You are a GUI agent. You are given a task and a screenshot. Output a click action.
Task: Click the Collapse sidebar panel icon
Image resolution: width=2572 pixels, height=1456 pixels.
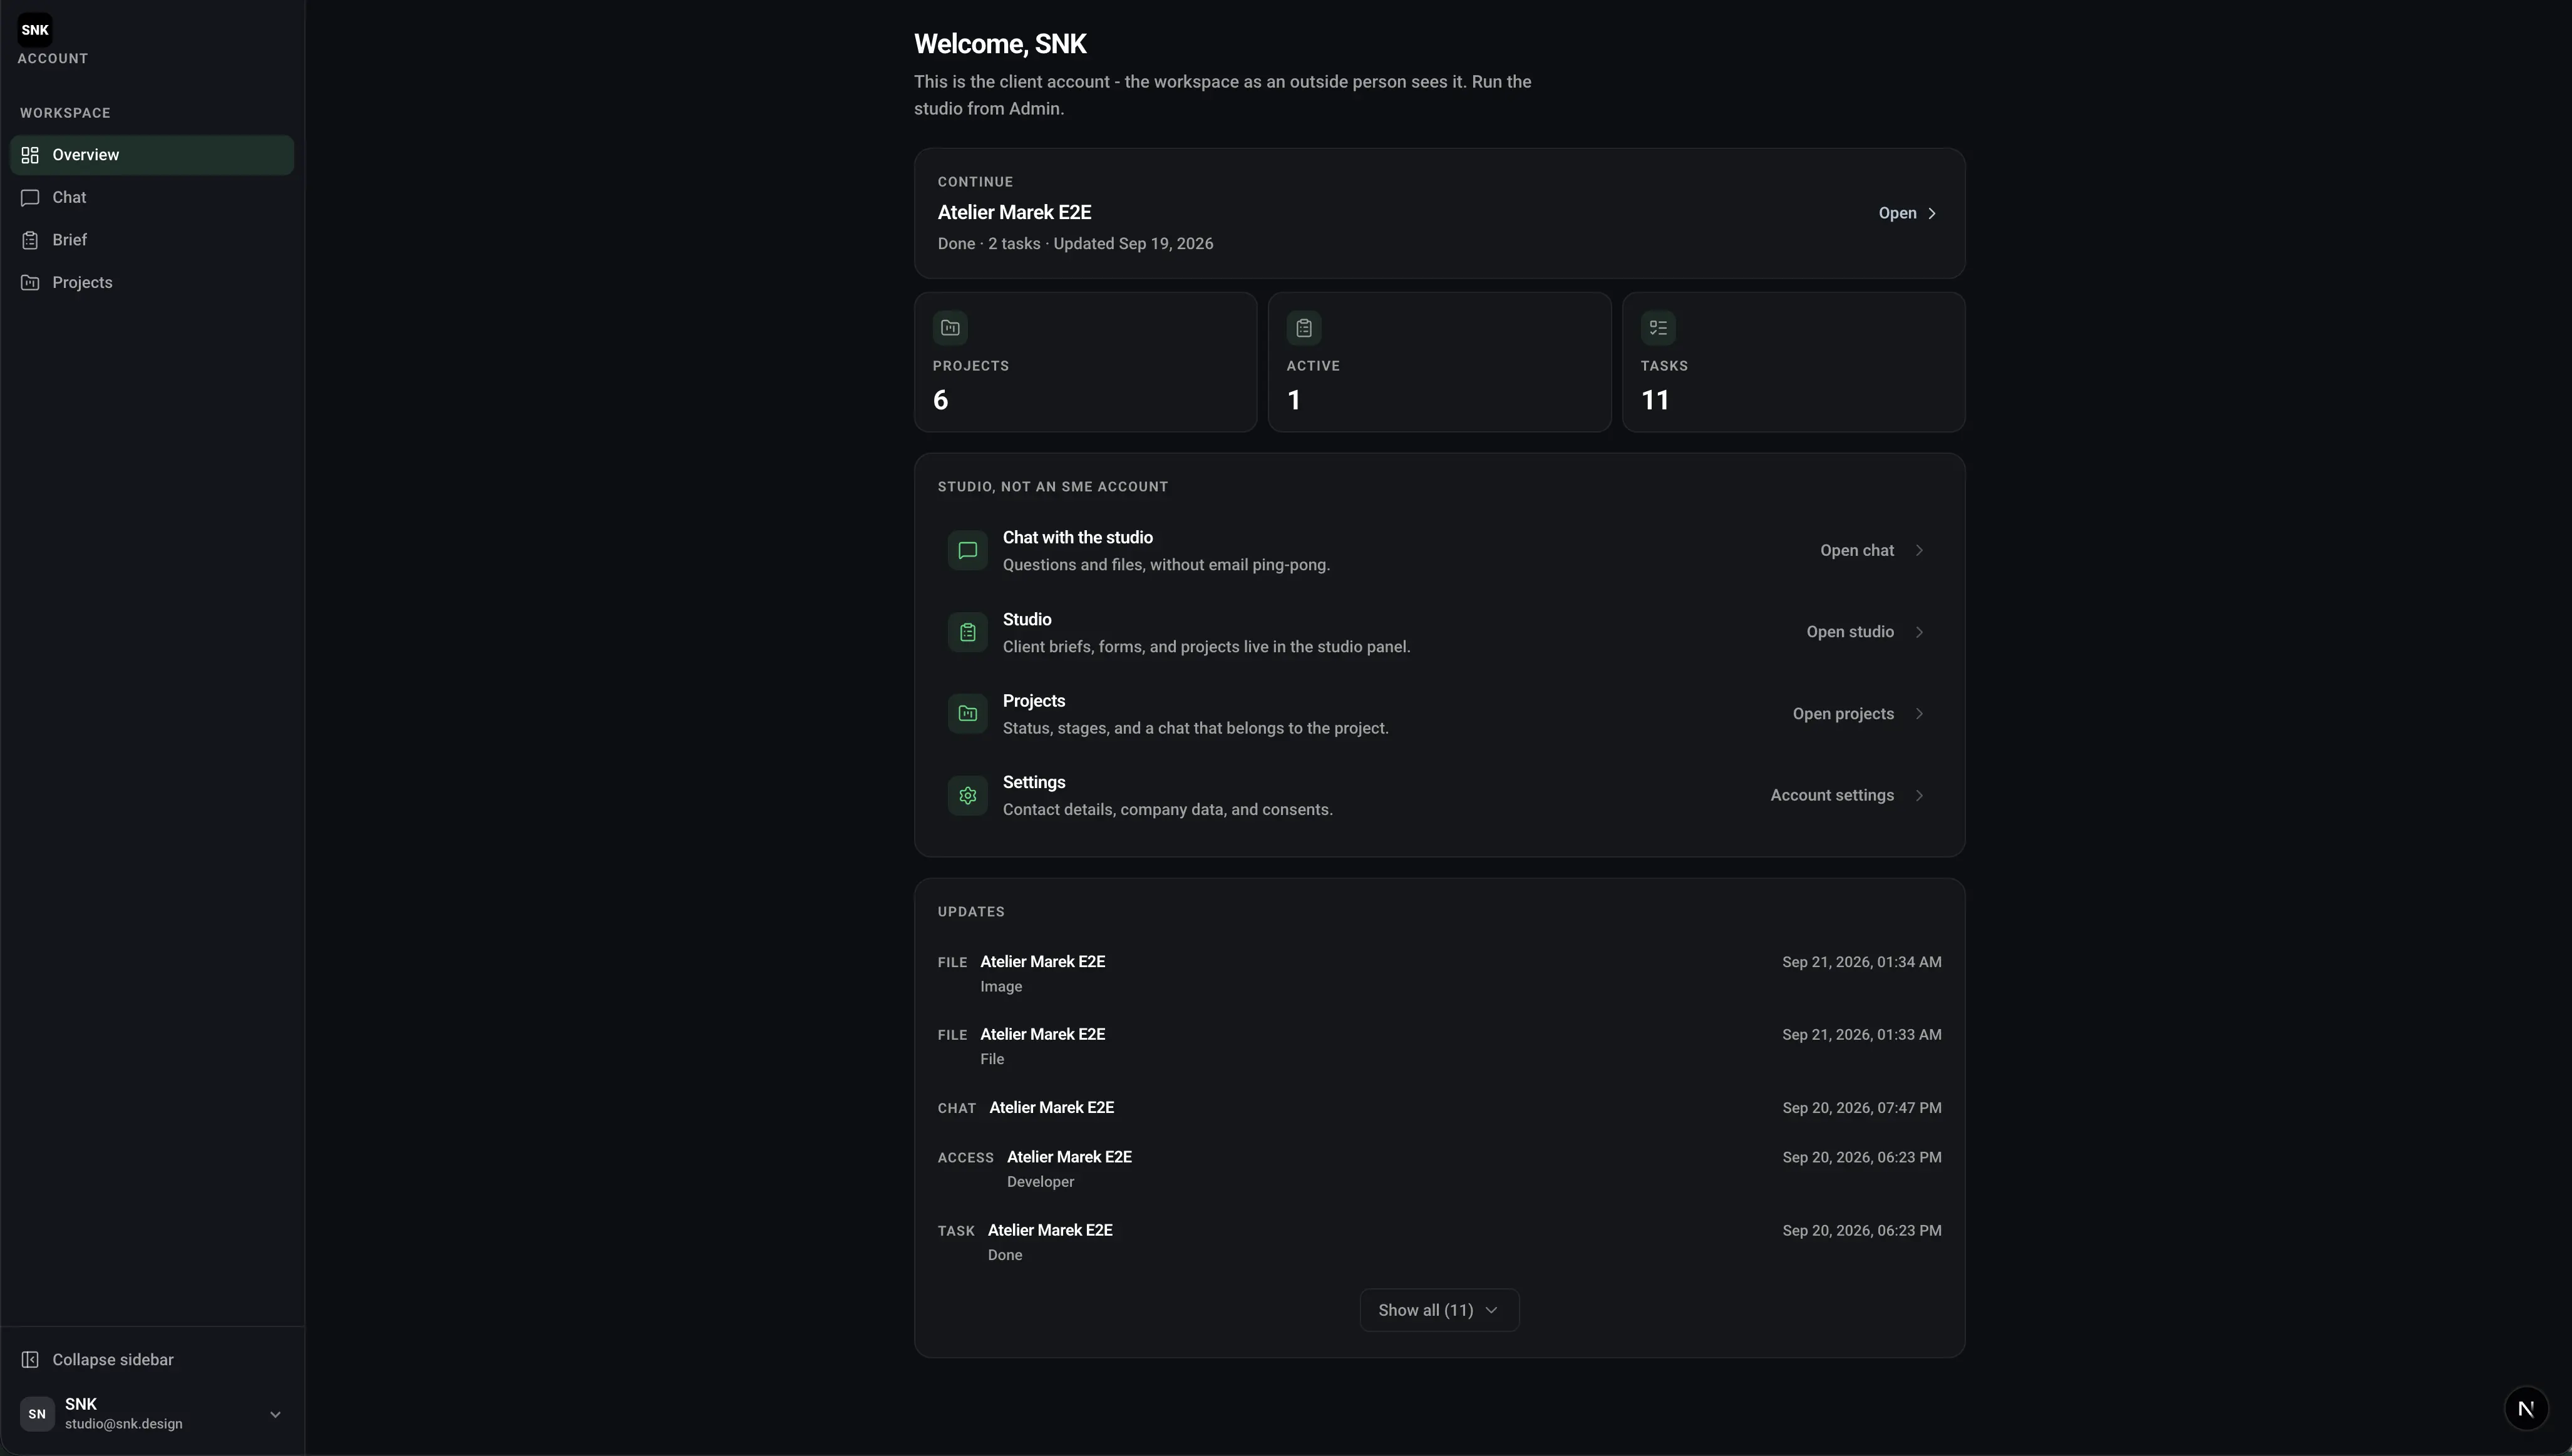pos(30,1360)
